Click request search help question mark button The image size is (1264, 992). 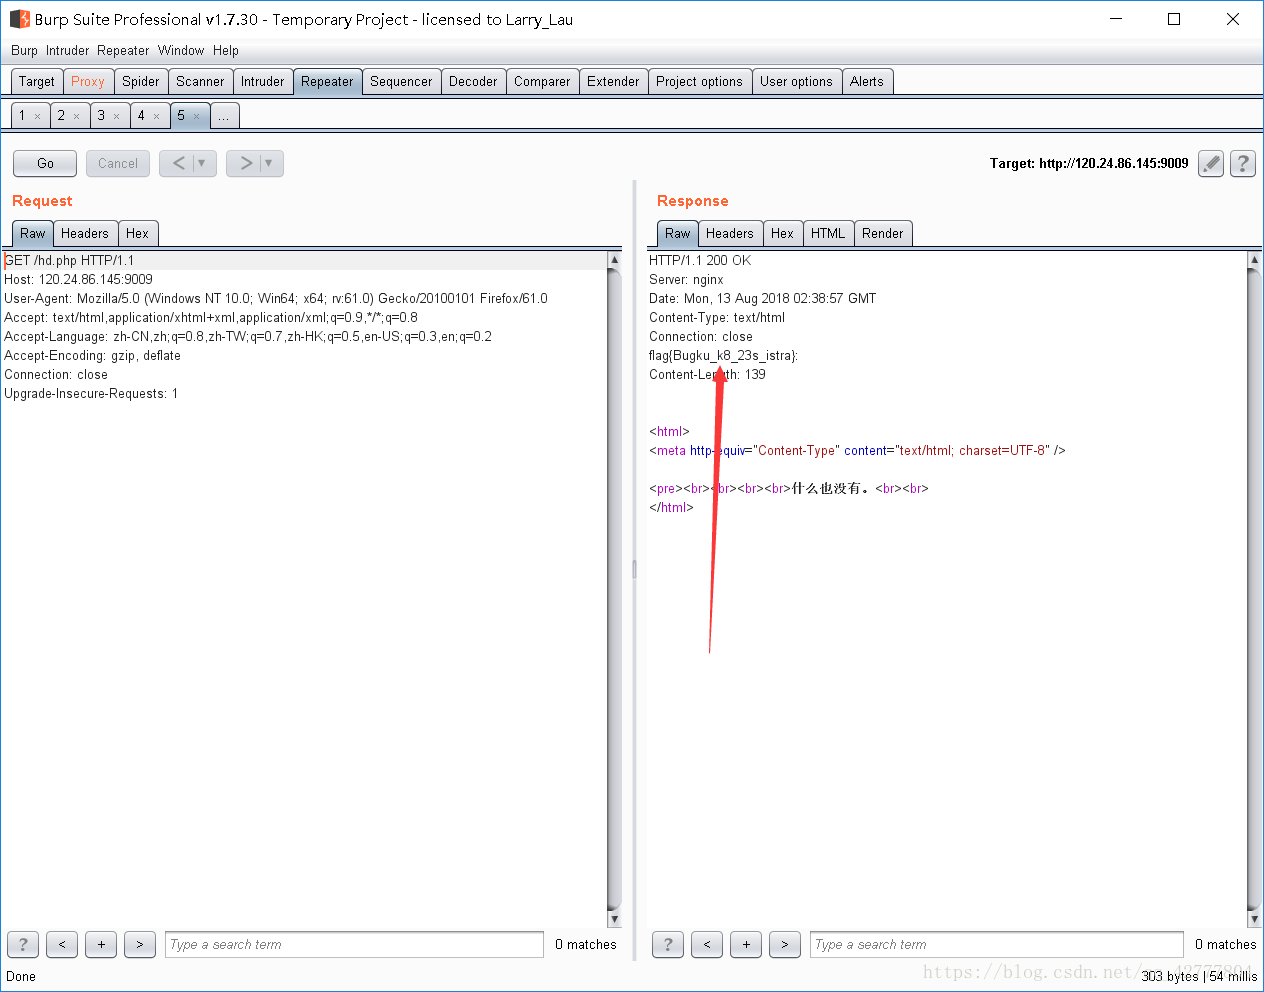click(23, 944)
